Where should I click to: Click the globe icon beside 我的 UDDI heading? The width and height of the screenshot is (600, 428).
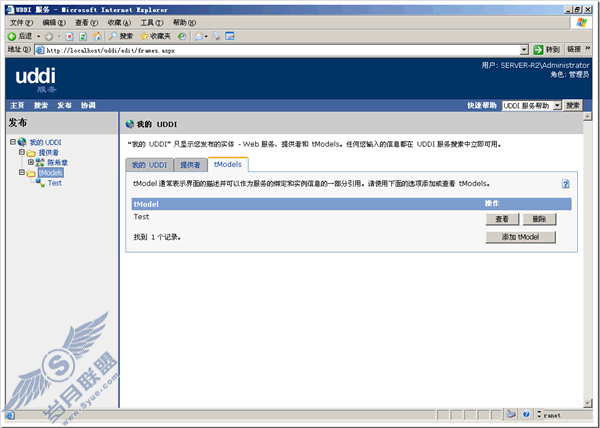[130, 124]
